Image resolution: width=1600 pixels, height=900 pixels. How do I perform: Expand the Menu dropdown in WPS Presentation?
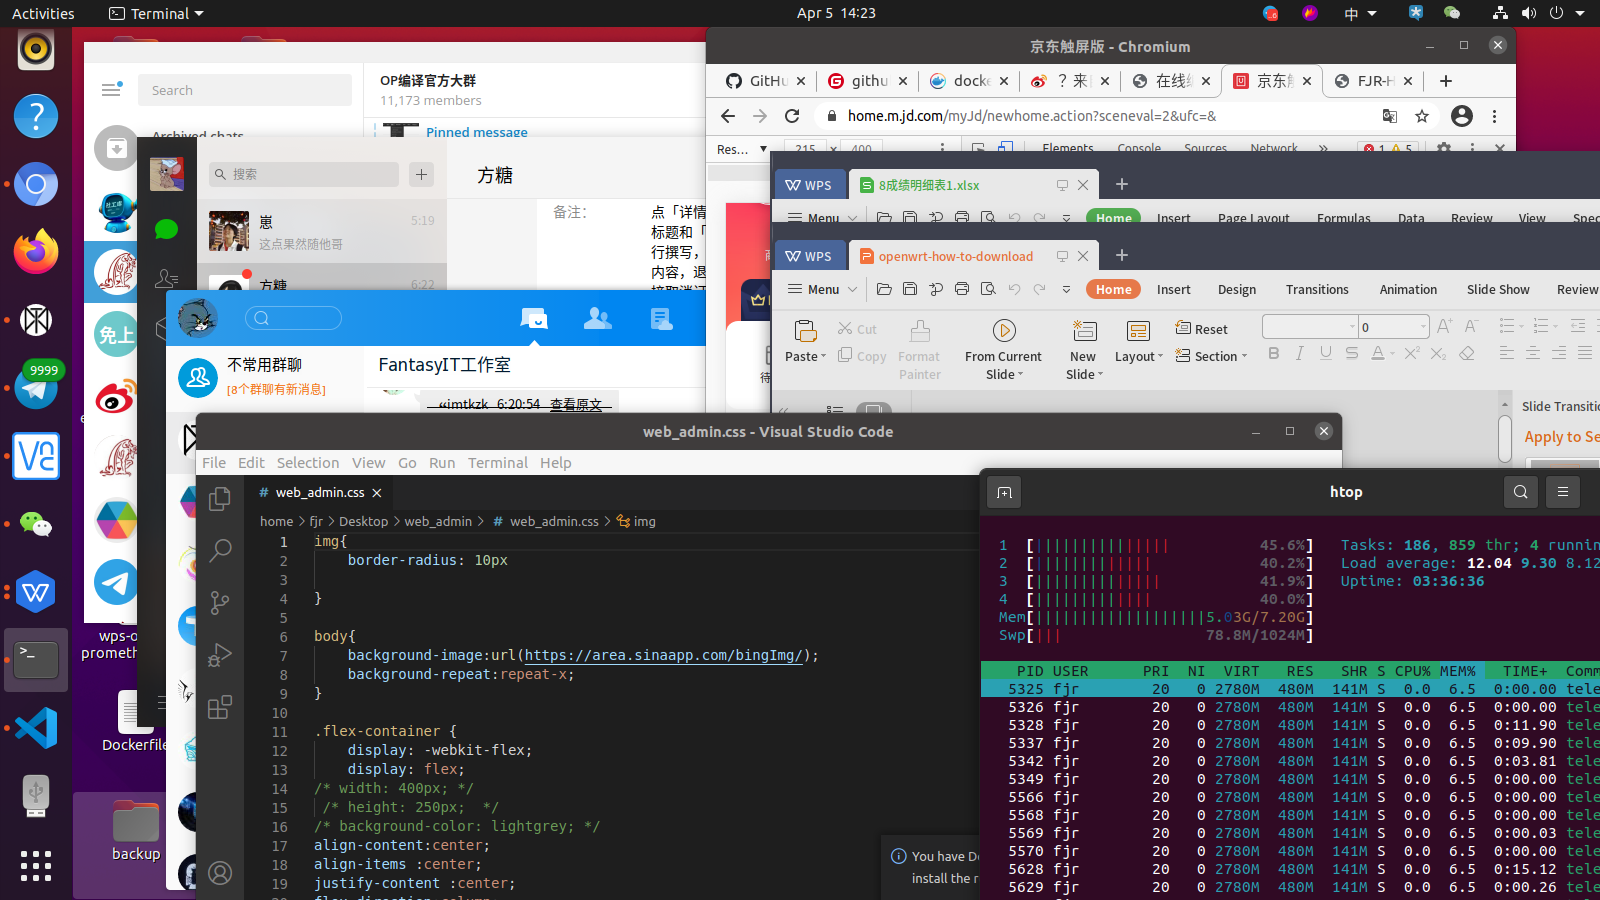(821, 289)
